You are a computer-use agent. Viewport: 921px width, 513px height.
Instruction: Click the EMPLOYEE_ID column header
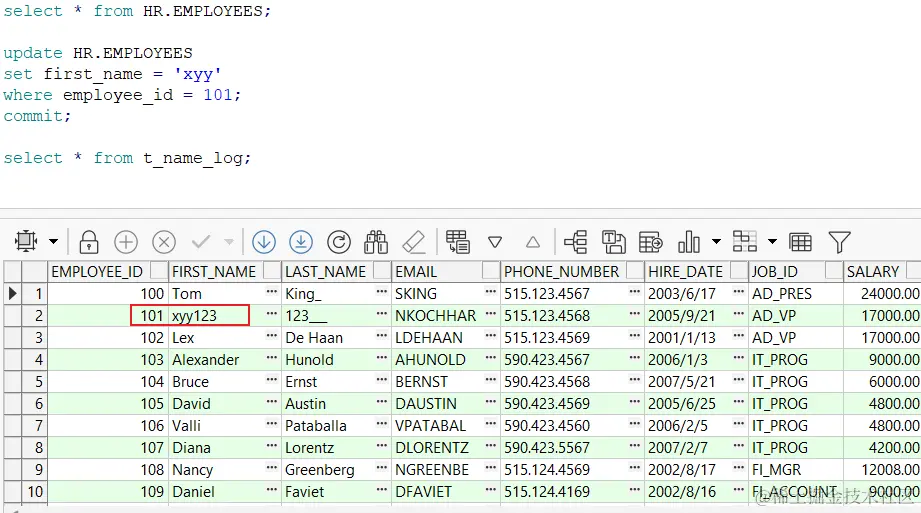tap(107, 271)
